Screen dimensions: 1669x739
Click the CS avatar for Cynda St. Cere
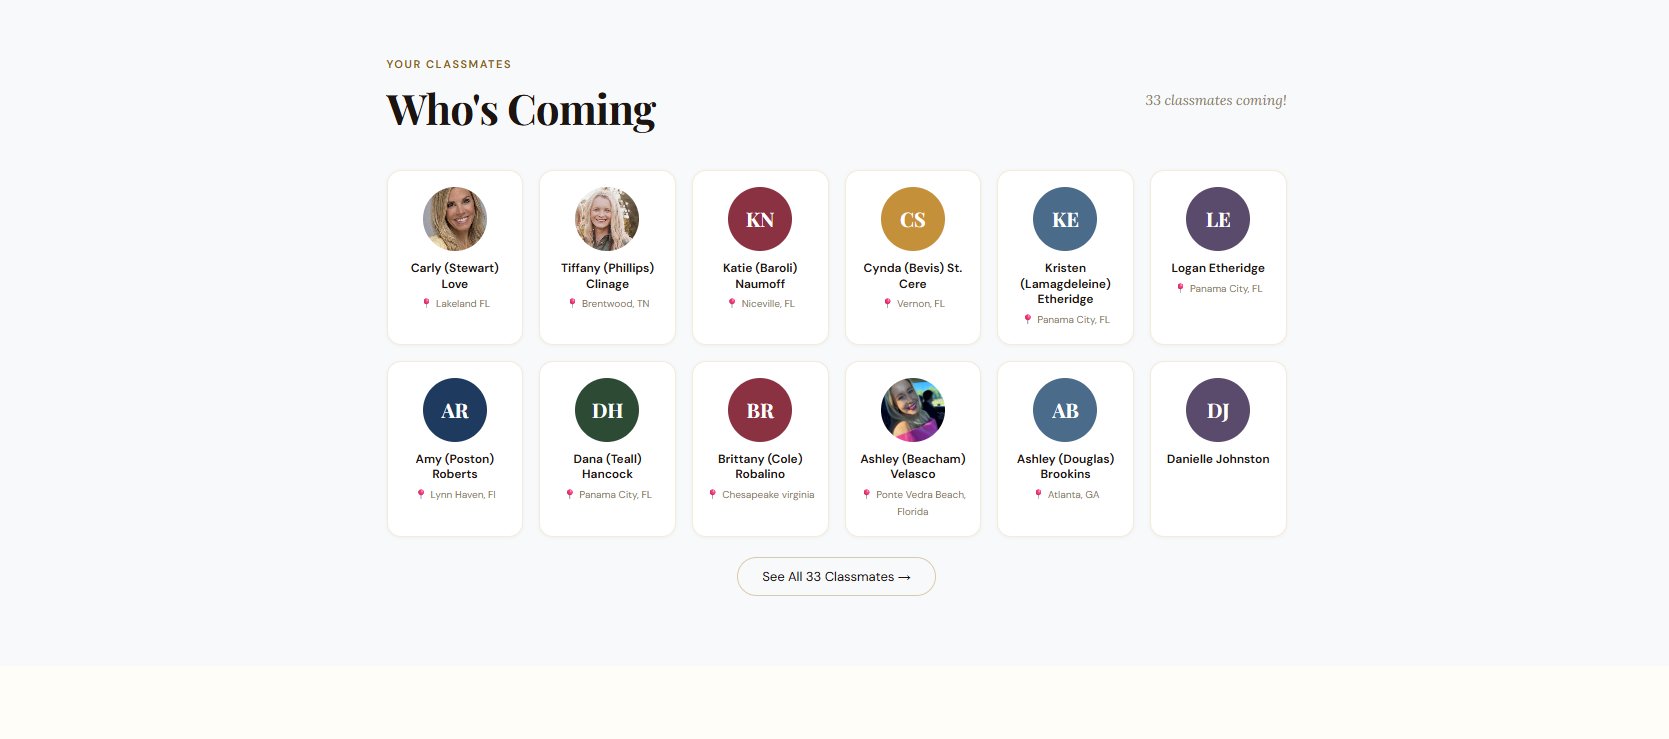click(x=913, y=219)
